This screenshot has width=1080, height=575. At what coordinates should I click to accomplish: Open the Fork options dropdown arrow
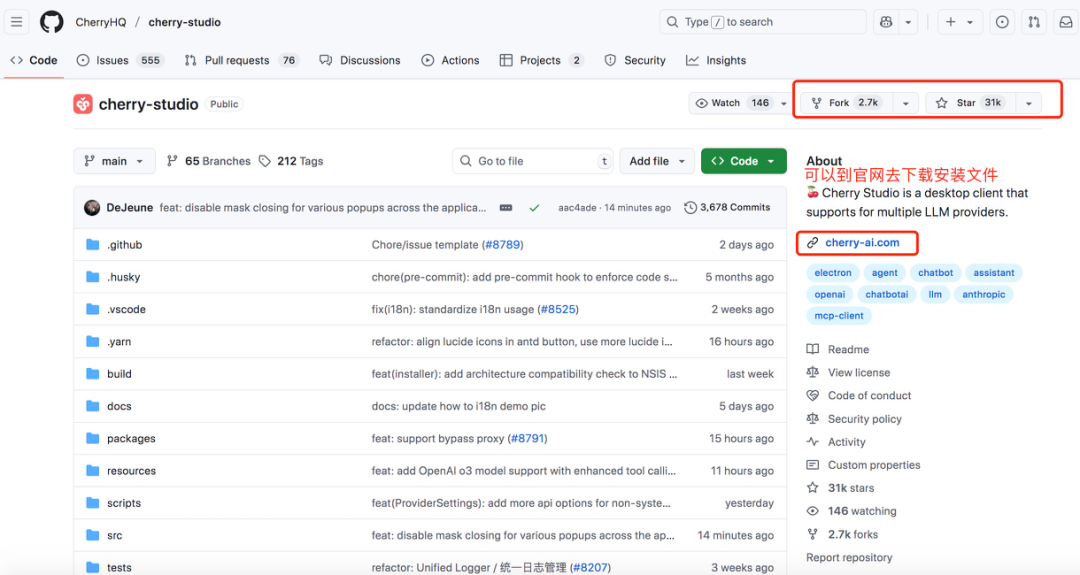tap(906, 103)
